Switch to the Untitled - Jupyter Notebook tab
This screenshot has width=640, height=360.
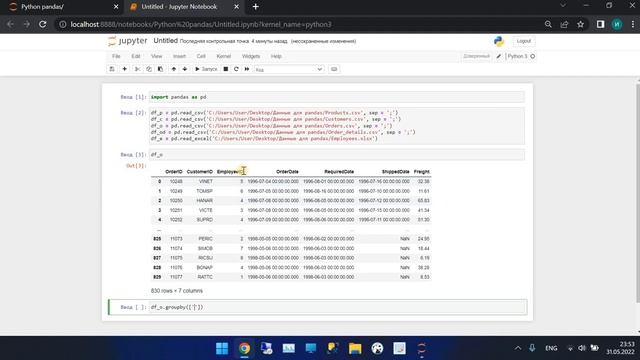click(184, 7)
